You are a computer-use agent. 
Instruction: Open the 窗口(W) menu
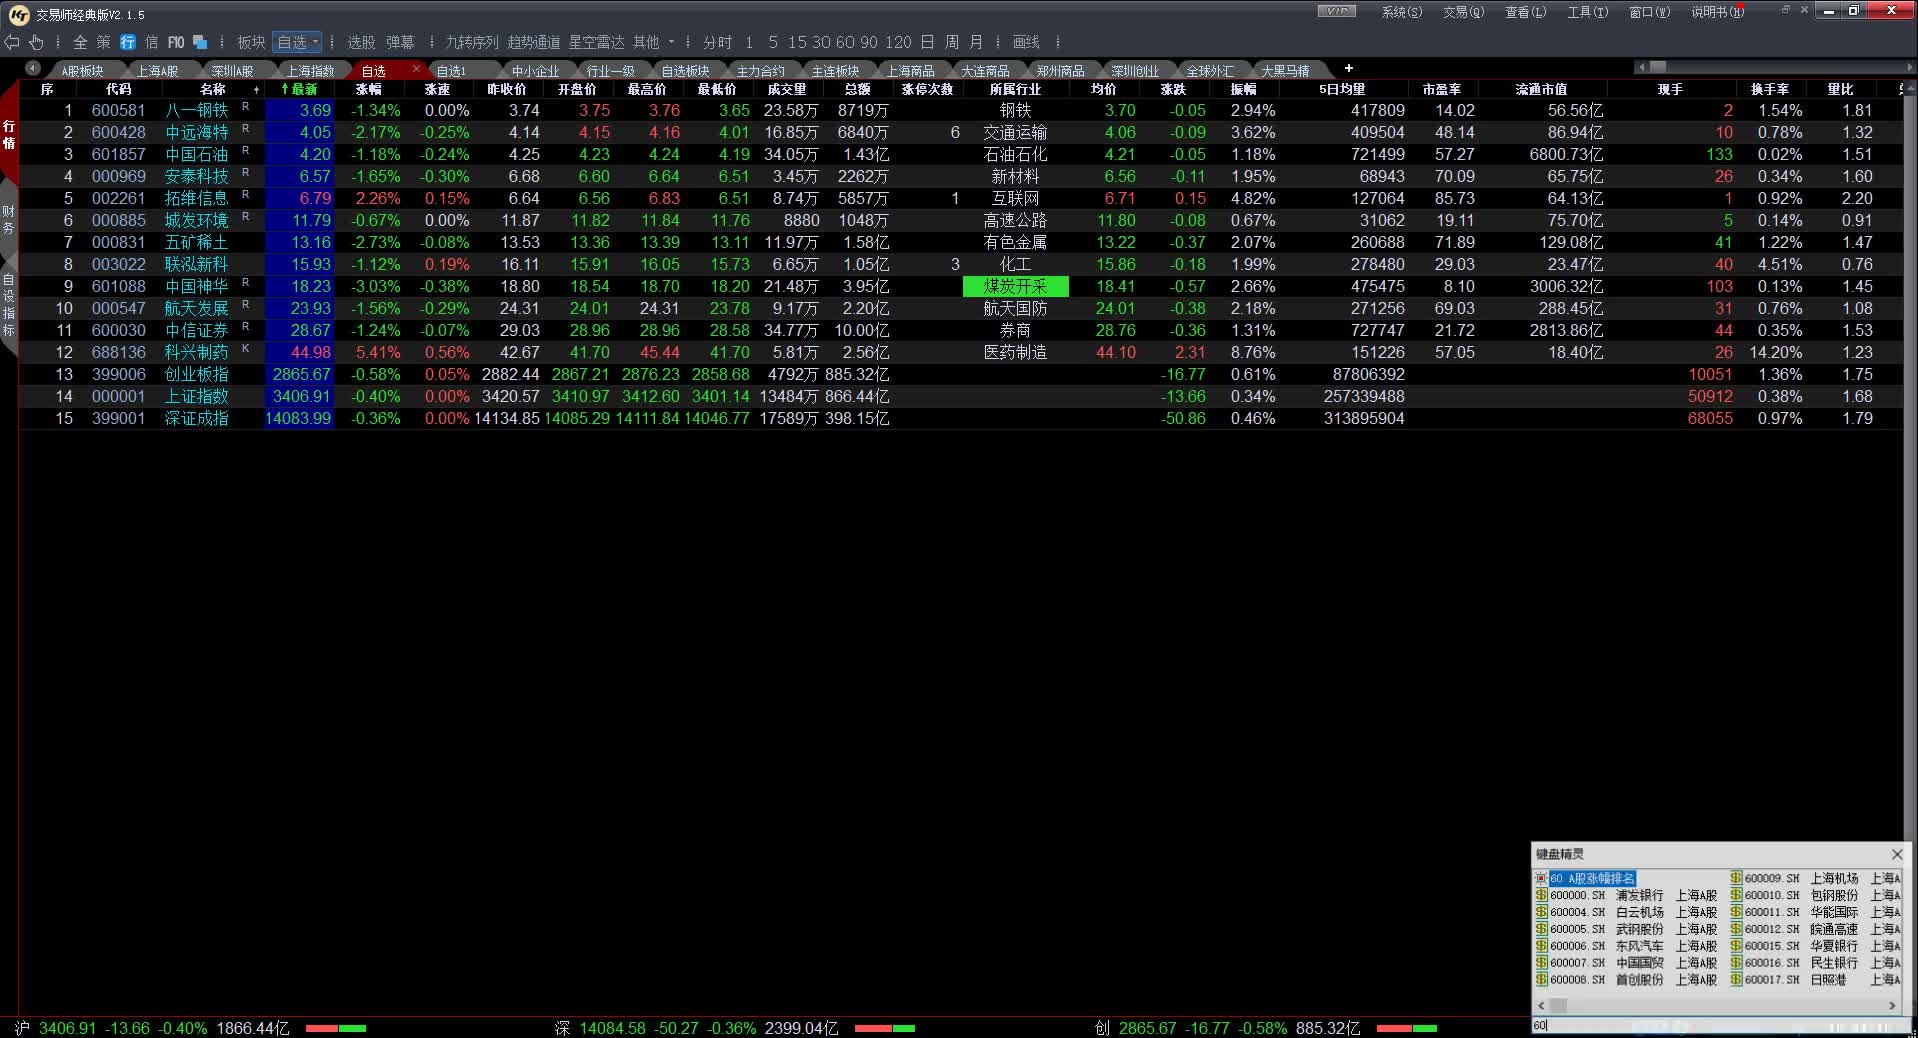click(1649, 12)
